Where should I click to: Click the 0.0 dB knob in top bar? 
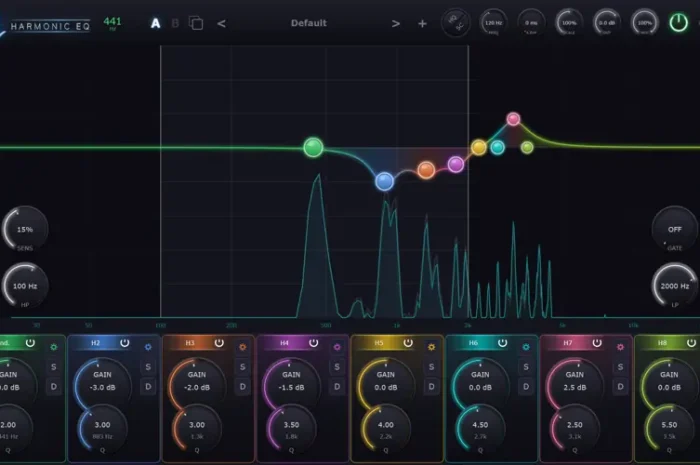(x=607, y=22)
